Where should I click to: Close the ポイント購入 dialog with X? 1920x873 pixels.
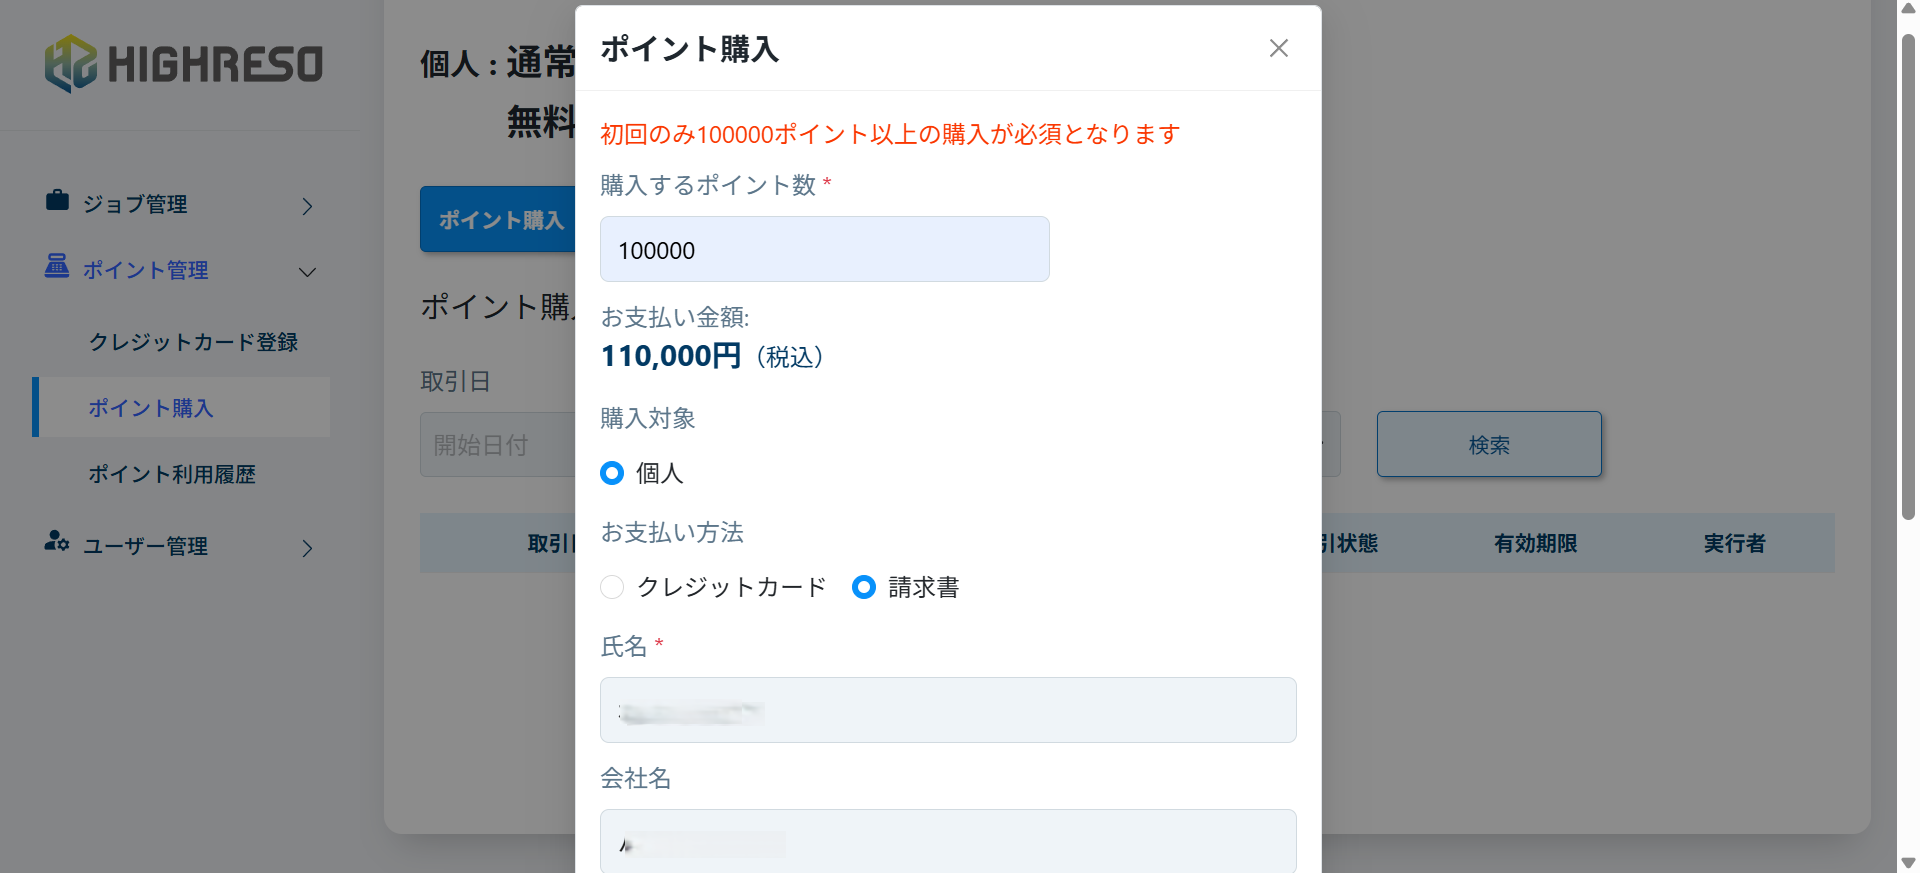click(1278, 48)
